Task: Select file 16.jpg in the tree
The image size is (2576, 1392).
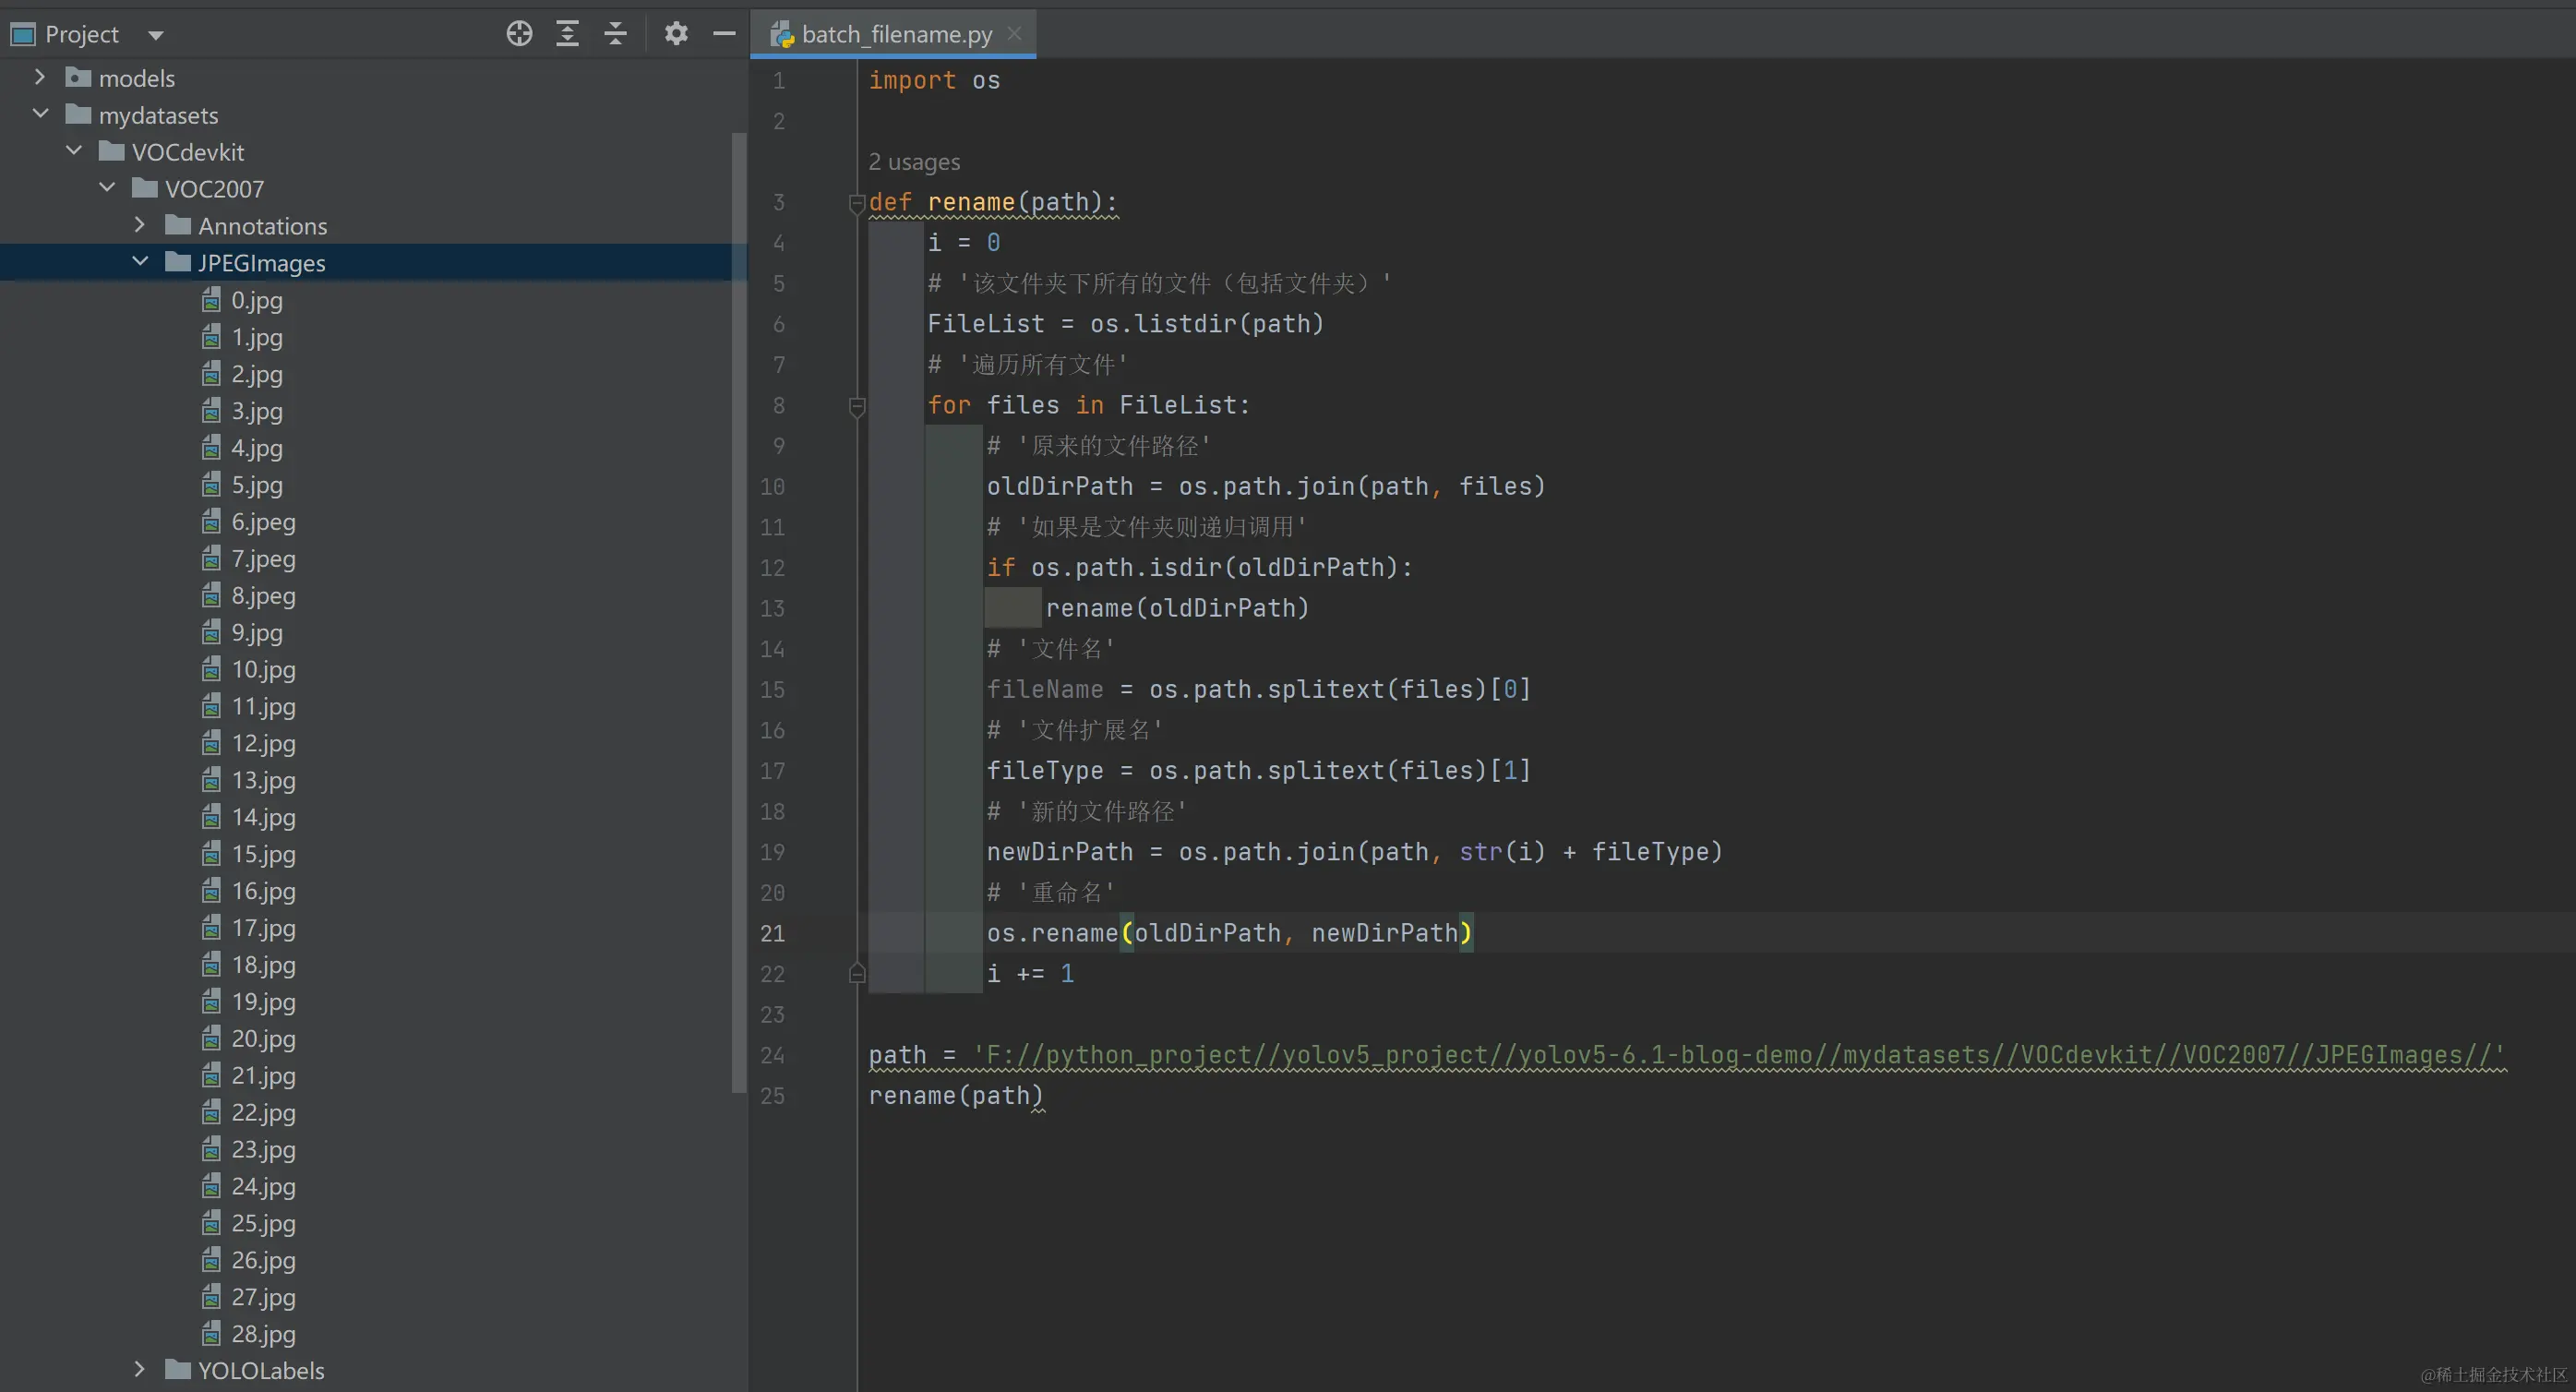Action: (263, 891)
